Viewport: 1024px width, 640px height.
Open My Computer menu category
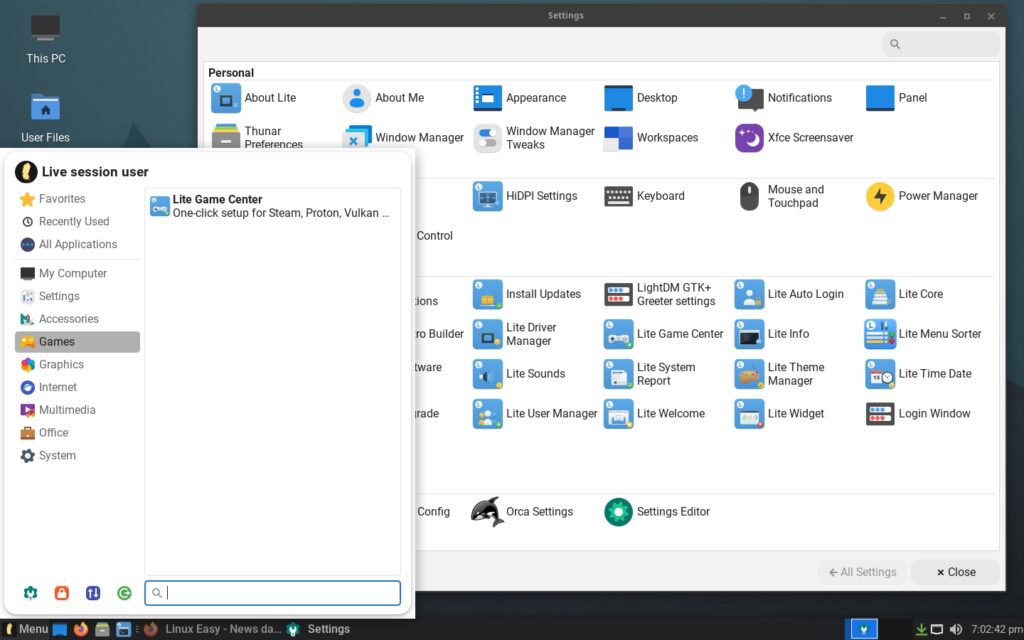point(77,274)
